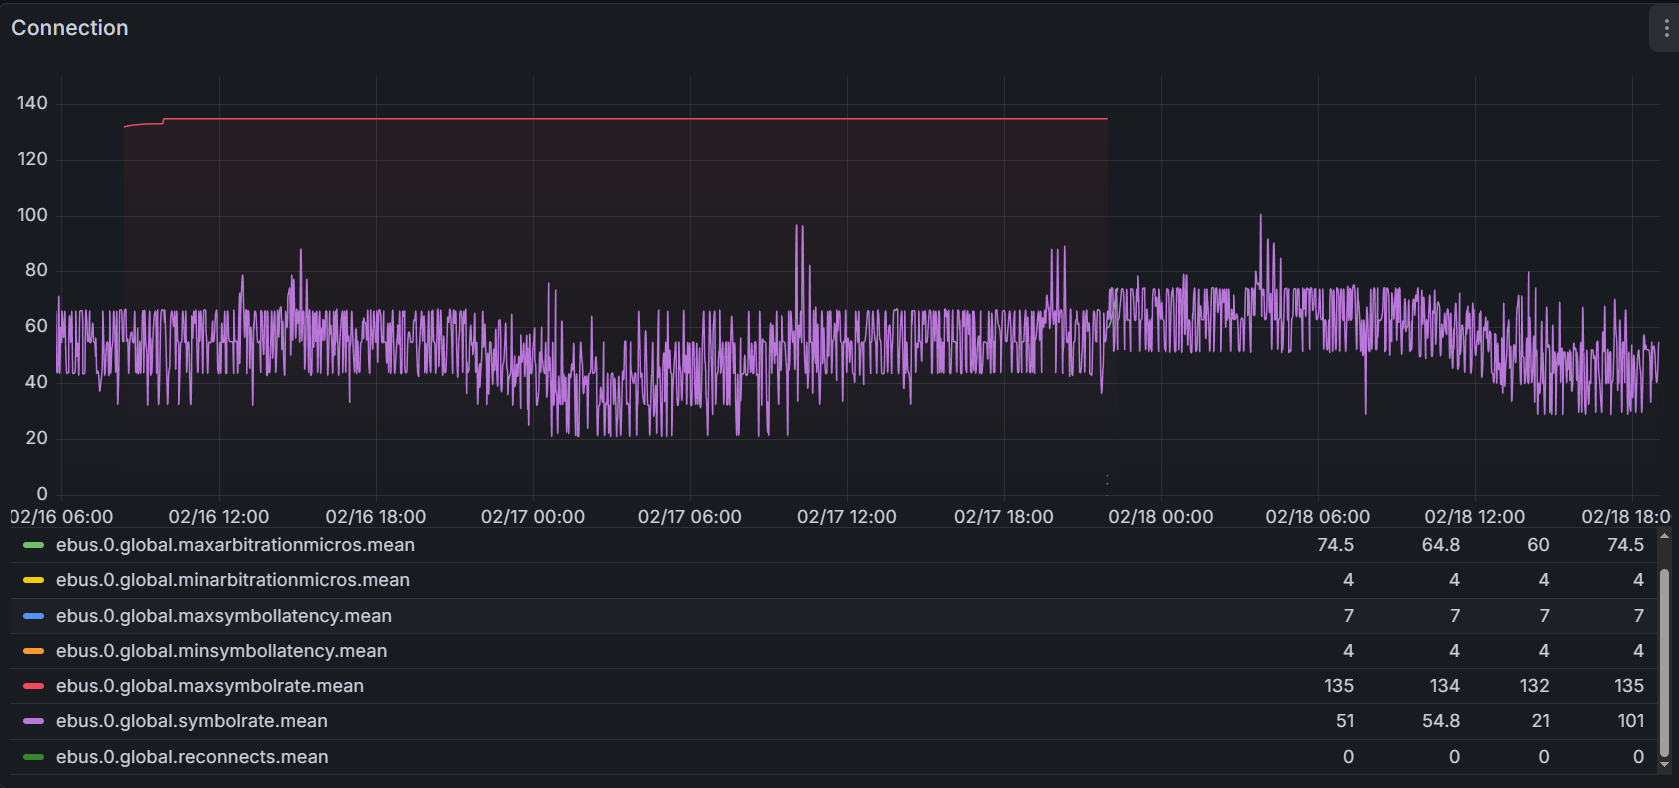Click the 100 y-axis label
This screenshot has width=1679, height=788.
point(32,215)
